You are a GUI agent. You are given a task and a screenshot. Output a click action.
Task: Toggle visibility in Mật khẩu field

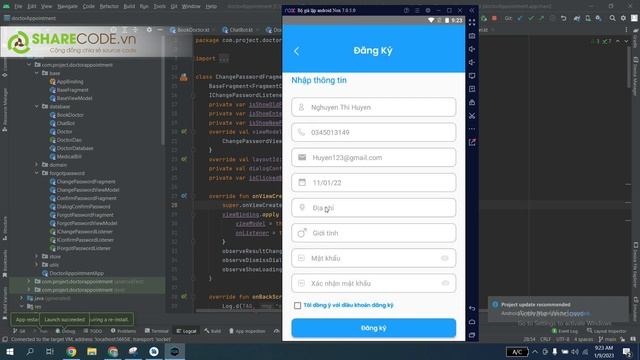tap(444, 258)
